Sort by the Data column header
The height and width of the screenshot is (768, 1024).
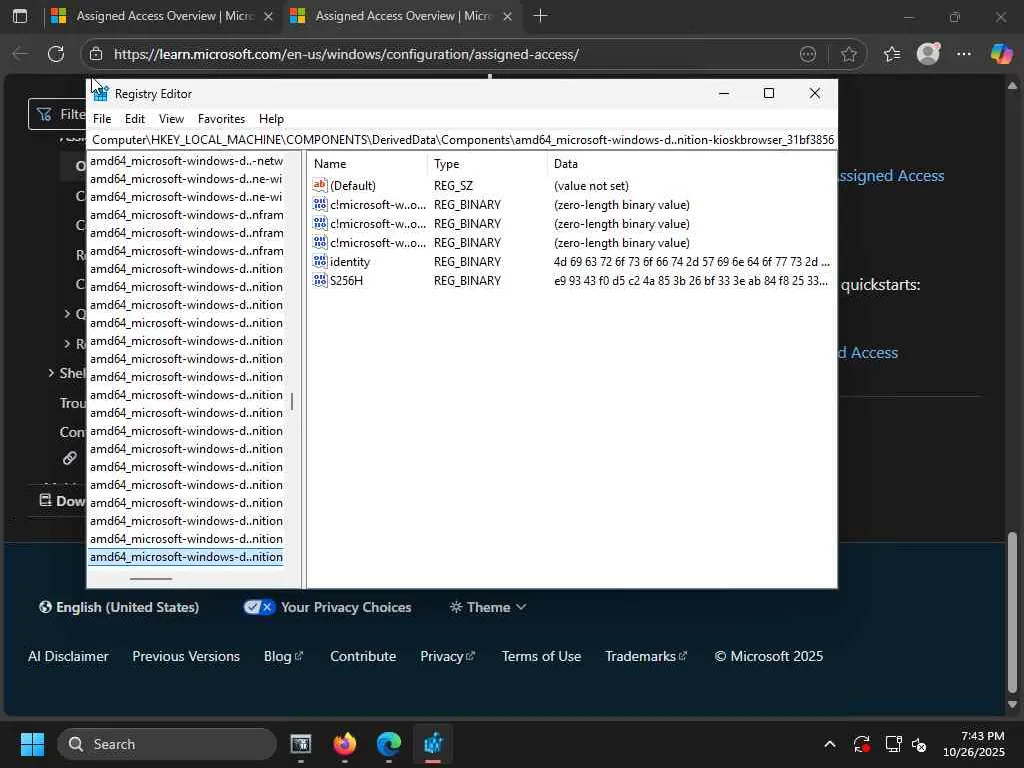pos(691,163)
